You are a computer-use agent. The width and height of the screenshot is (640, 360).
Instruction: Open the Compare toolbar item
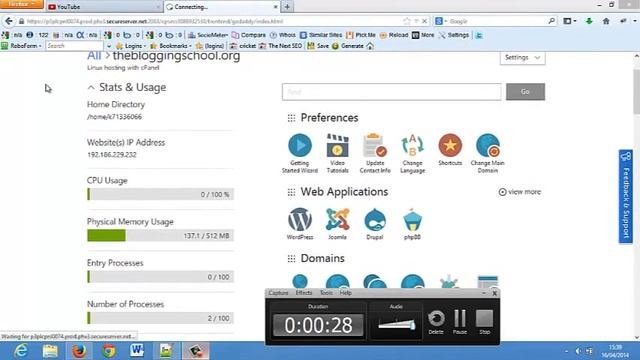click(249, 35)
